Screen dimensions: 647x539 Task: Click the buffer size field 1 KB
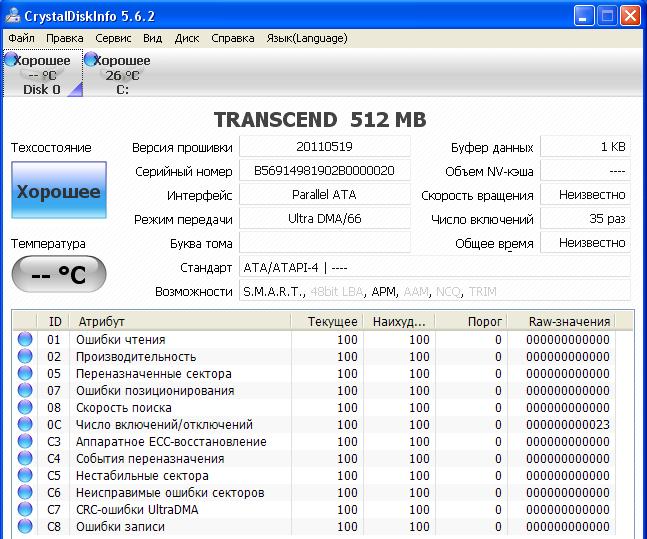point(586,147)
